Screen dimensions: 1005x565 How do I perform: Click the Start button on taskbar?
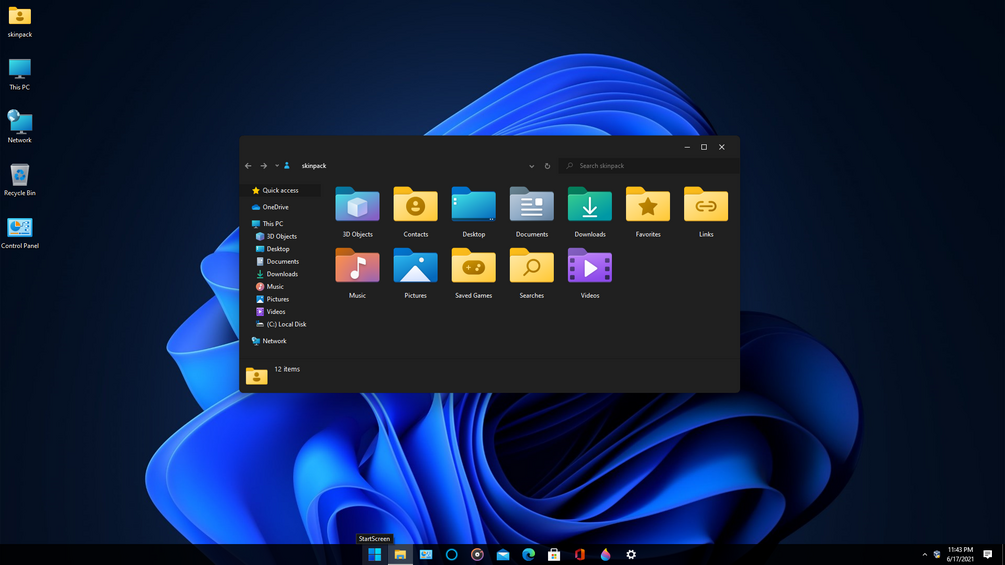374,555
